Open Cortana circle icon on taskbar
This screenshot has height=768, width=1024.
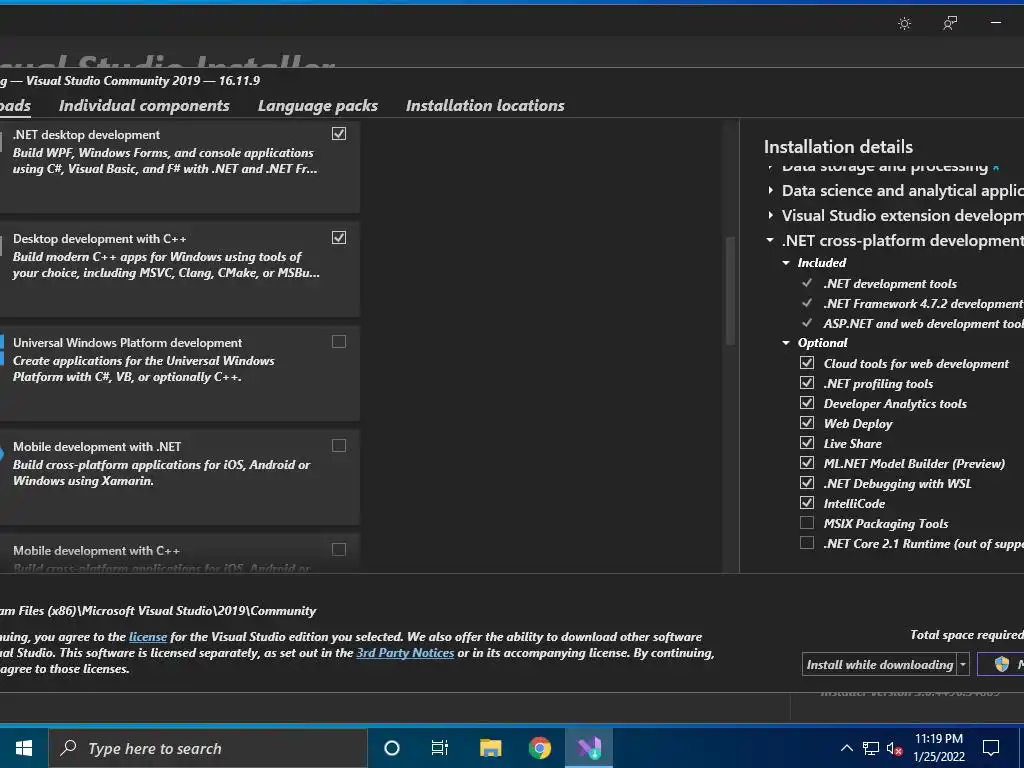coord(391,748)
